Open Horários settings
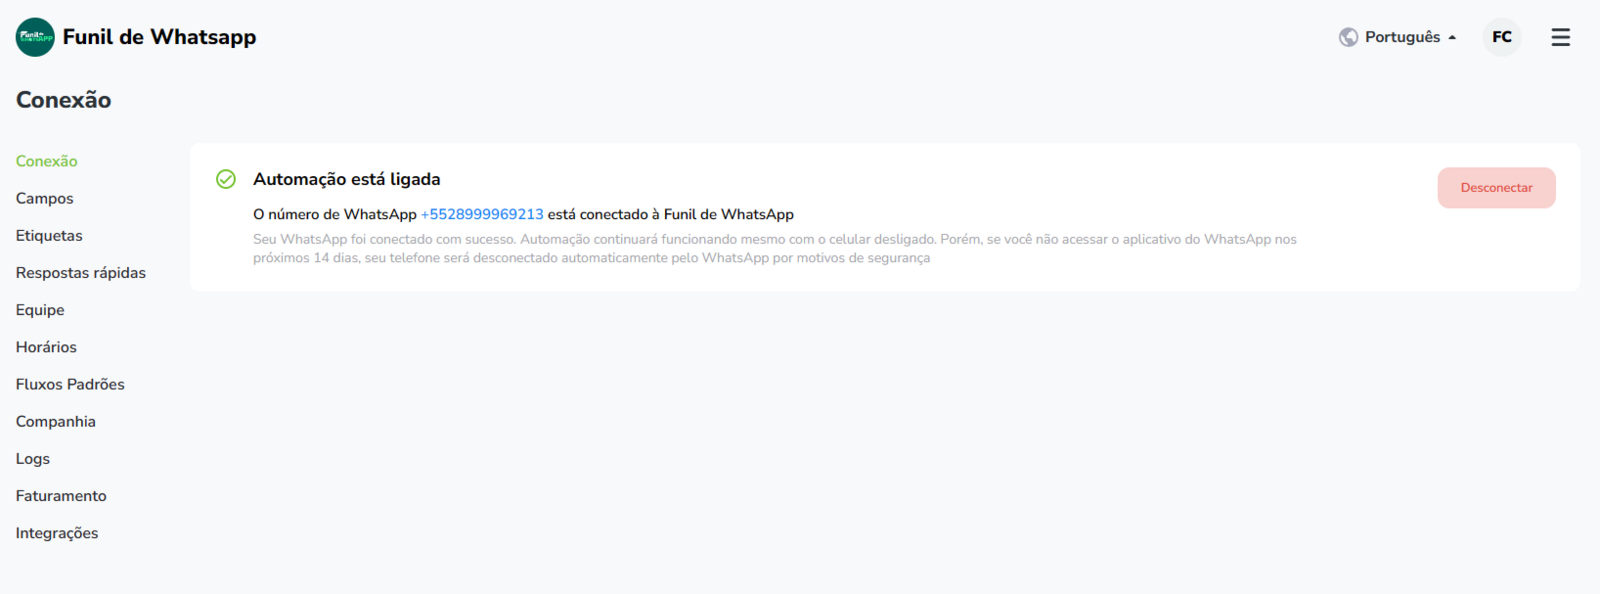1600x594 pixels. click(46, 347)
